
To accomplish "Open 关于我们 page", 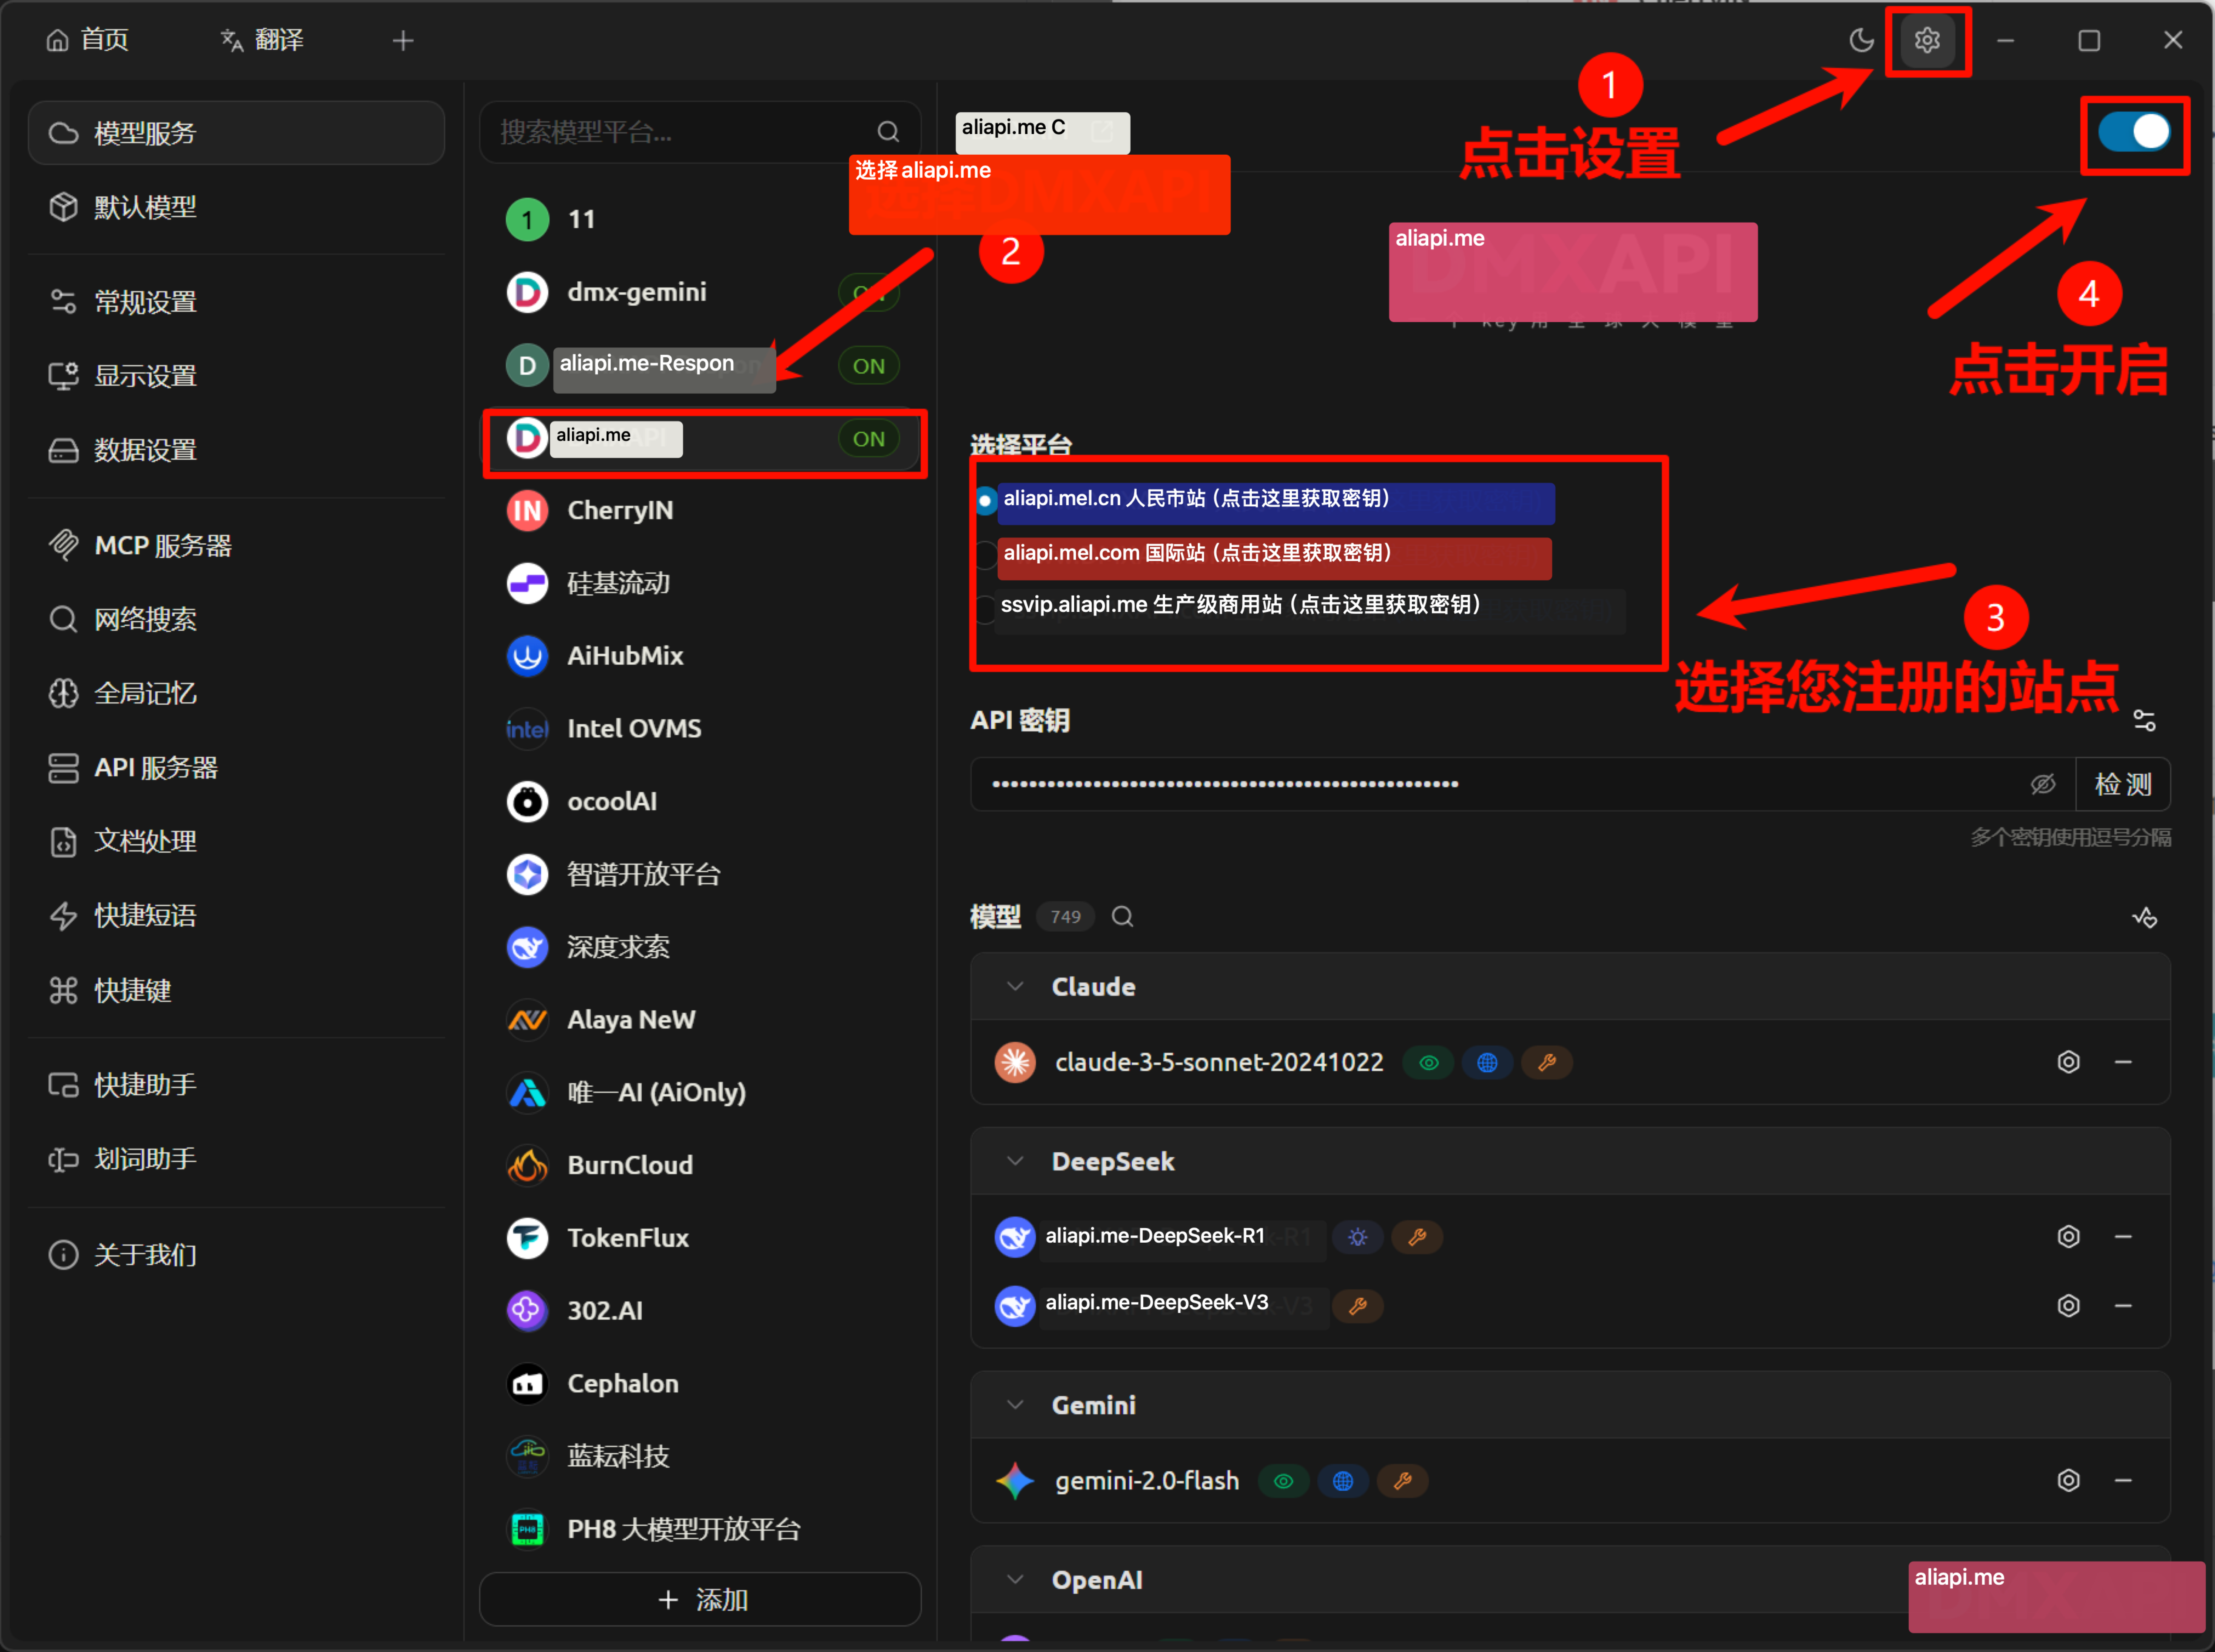I will pyautogui.click(x=236, y=1255).
